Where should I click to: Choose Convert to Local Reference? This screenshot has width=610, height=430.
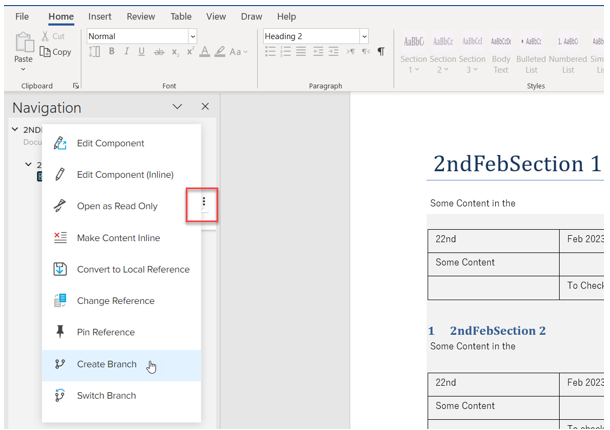pos(121,269)
